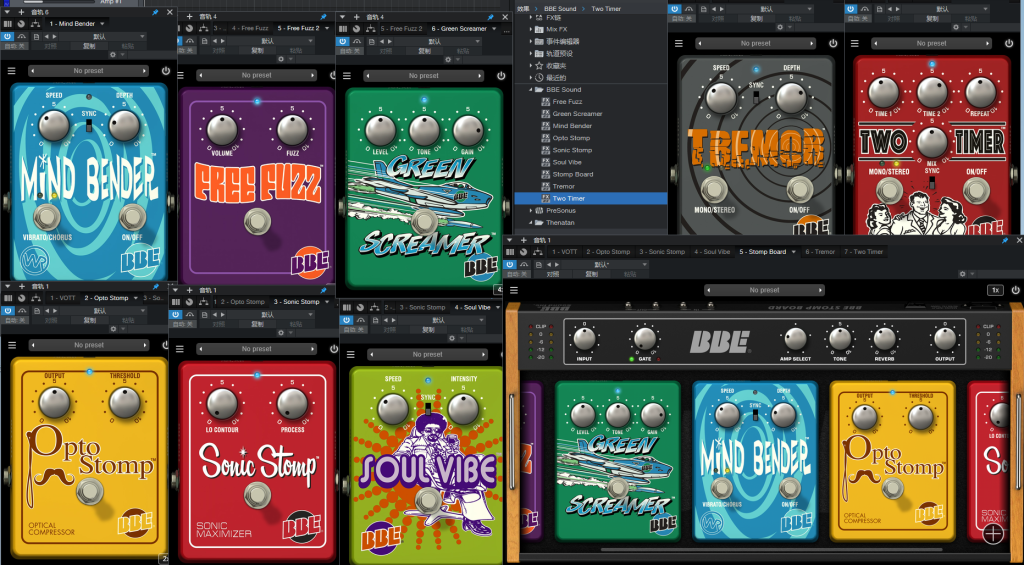This screenshot has width=1024, height=565.
Task: Toggle Tremor MONO/STEREO footswitch
Action: click(714, 190)
